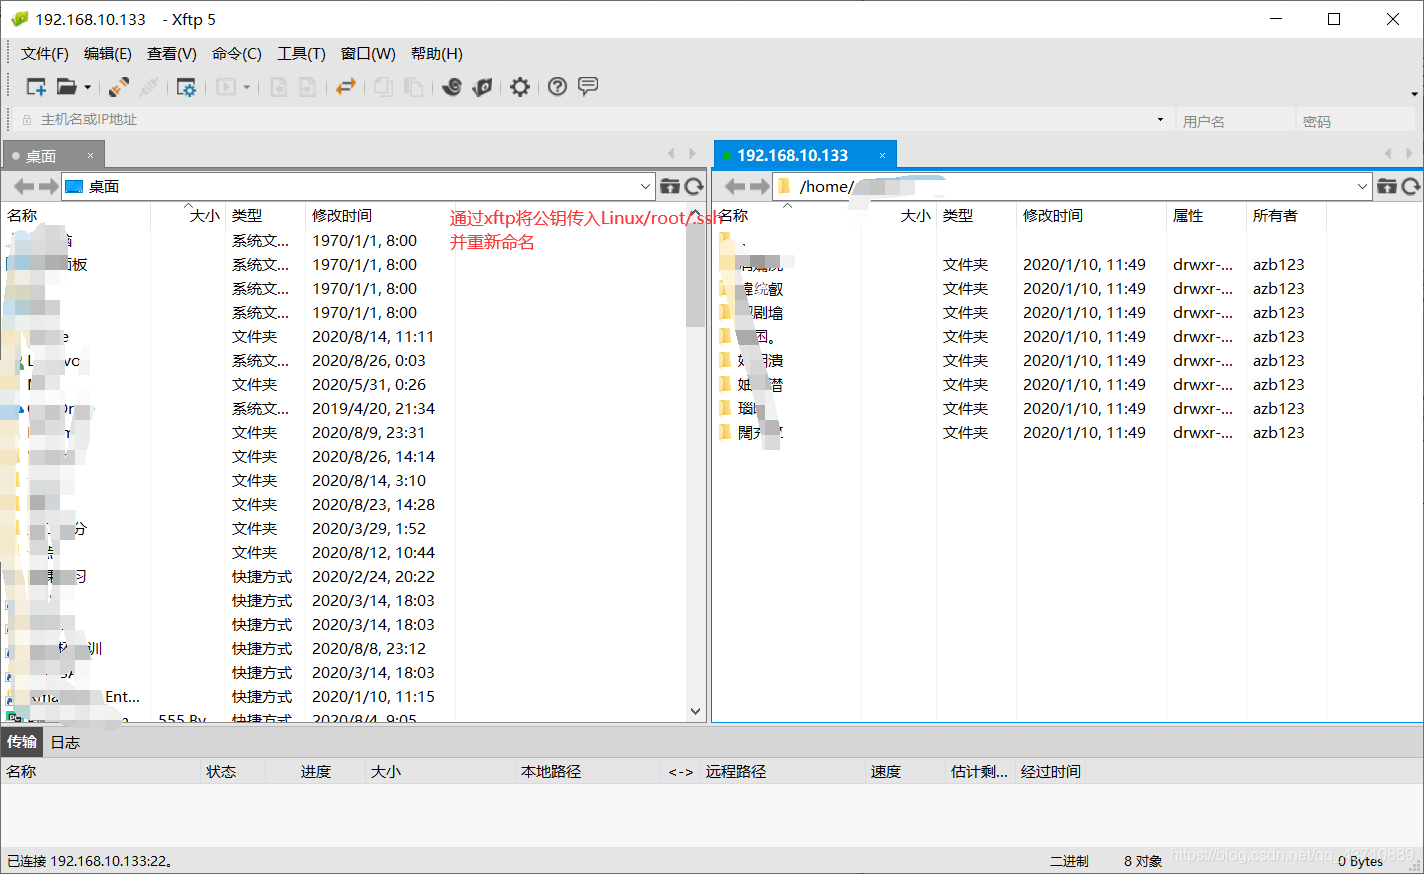Image resolution: width=1424 pixels, height=874 pixels.
Task: Click the 本地路径 transfer column header
Action: (x=588, y=771)
